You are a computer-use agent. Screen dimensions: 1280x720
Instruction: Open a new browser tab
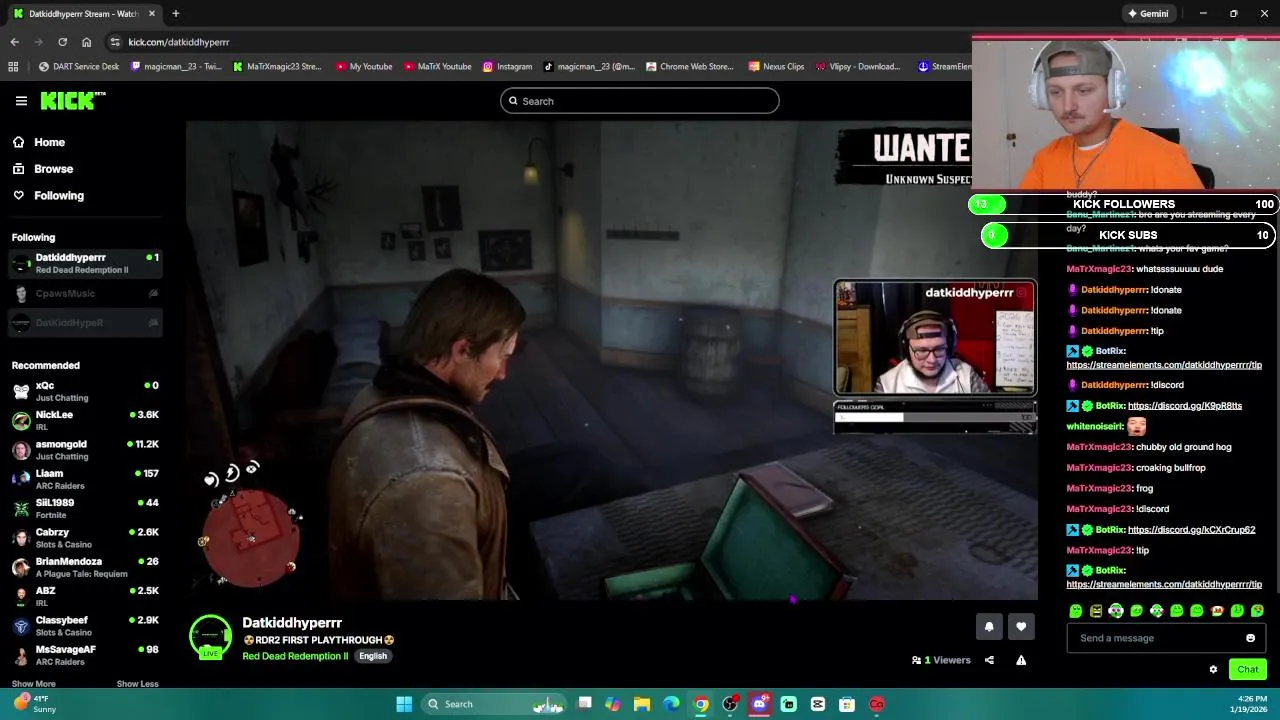[175, 14]
